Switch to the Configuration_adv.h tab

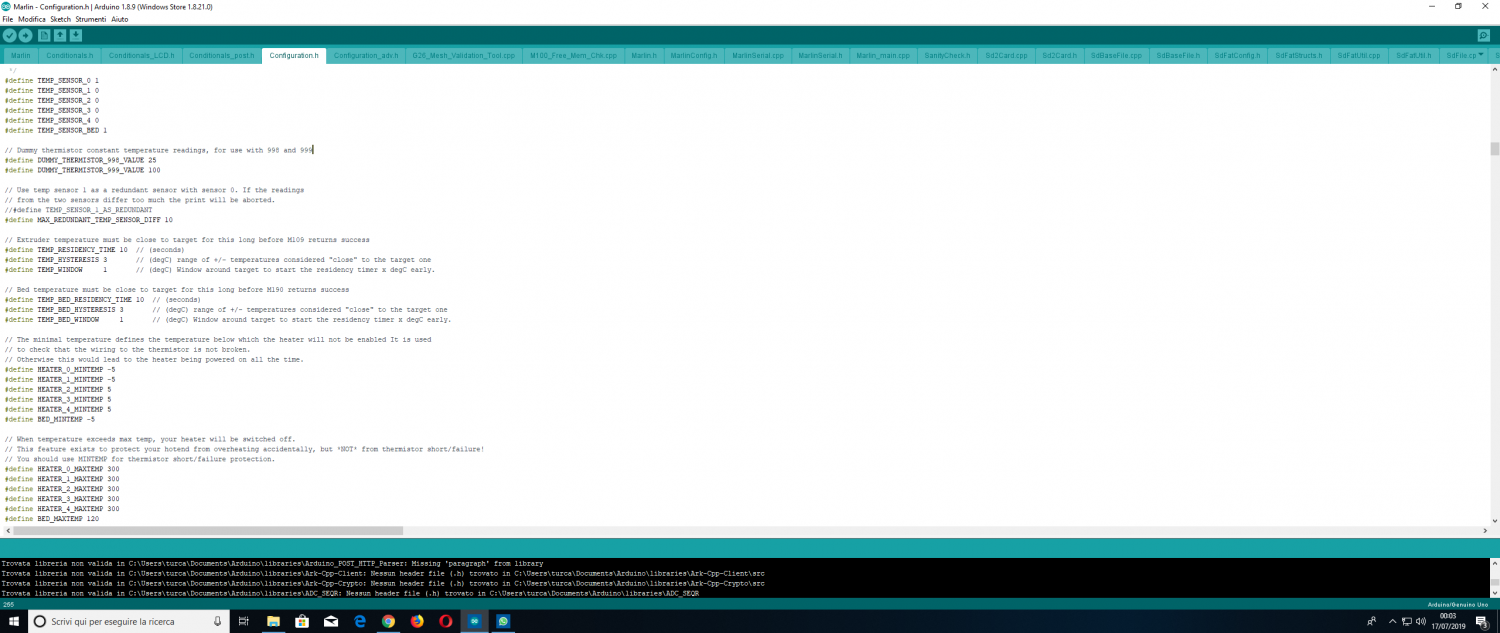[365, 56]
